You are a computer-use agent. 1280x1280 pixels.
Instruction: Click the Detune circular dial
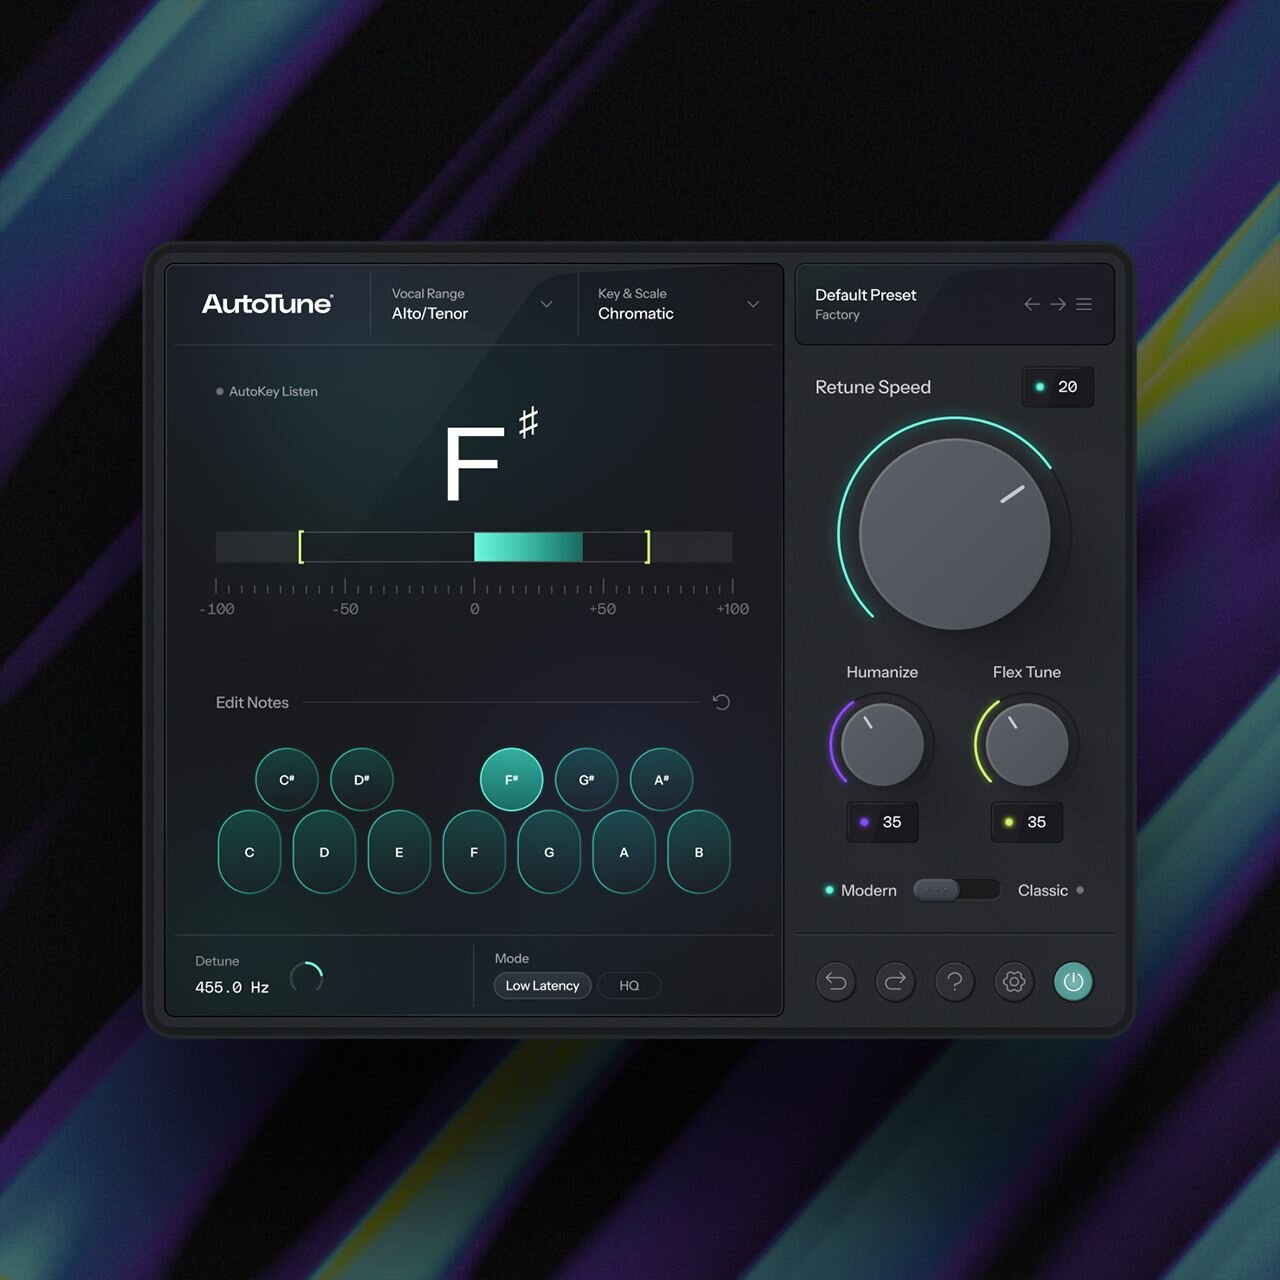306,977
